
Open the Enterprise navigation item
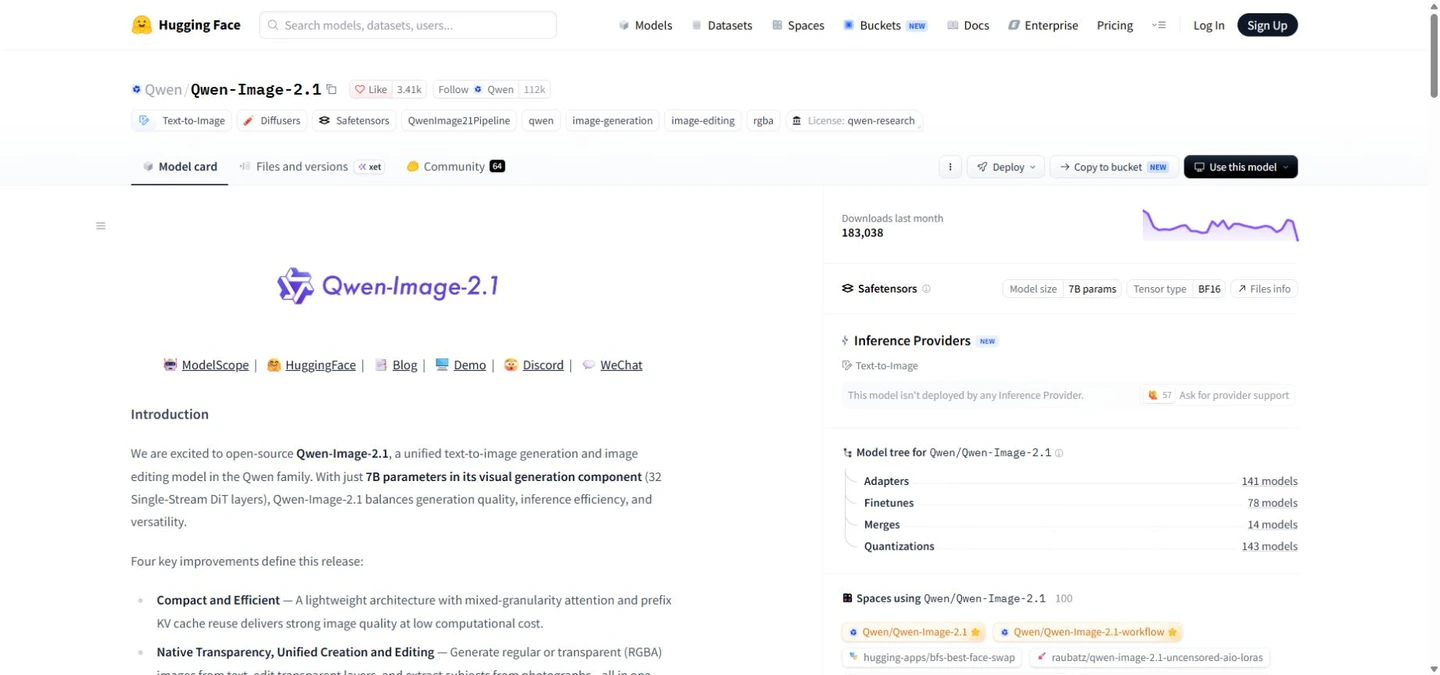click(1042, 25)
